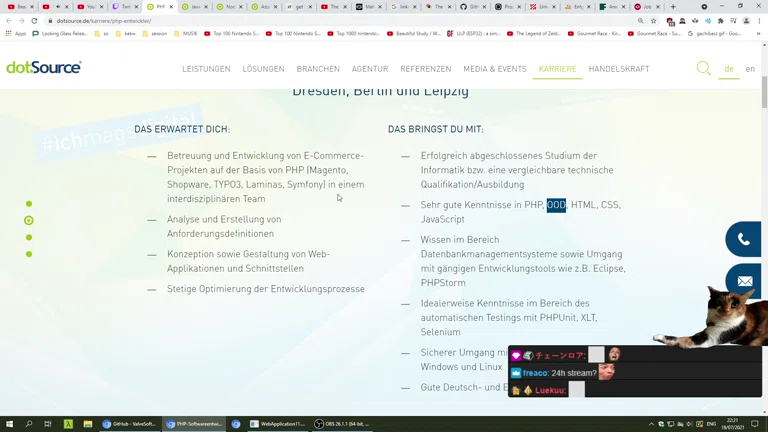Open the MUSIK bookmark folder

click(x=186, y=34)
